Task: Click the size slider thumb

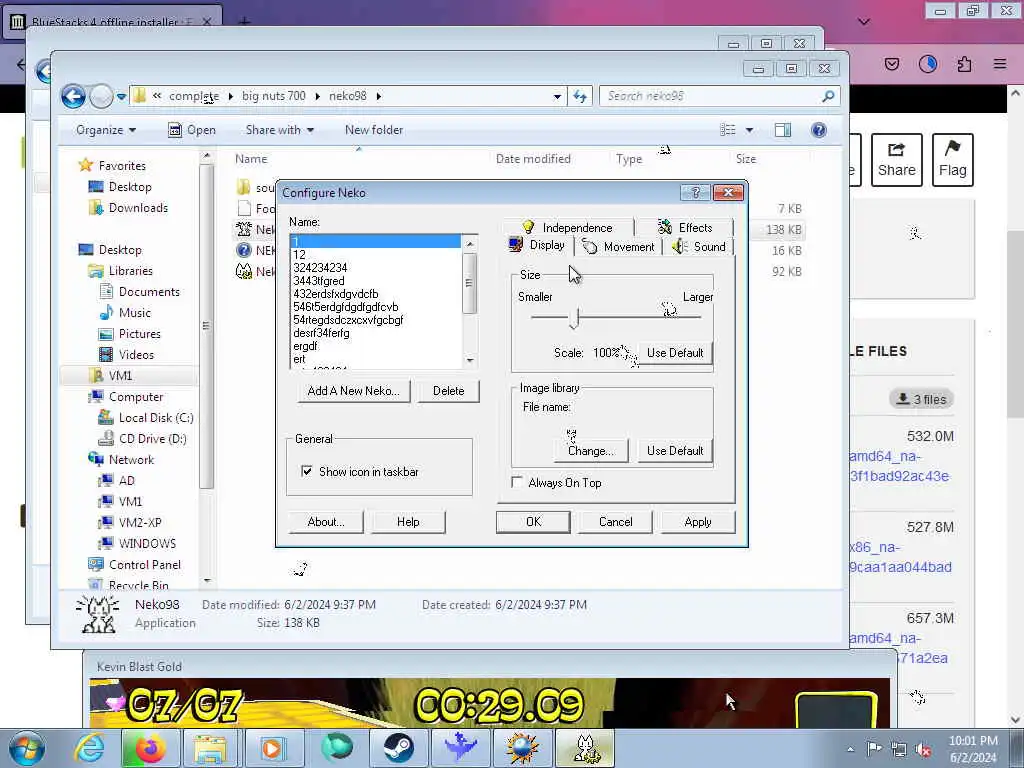Action: click(x=574, y=317)
